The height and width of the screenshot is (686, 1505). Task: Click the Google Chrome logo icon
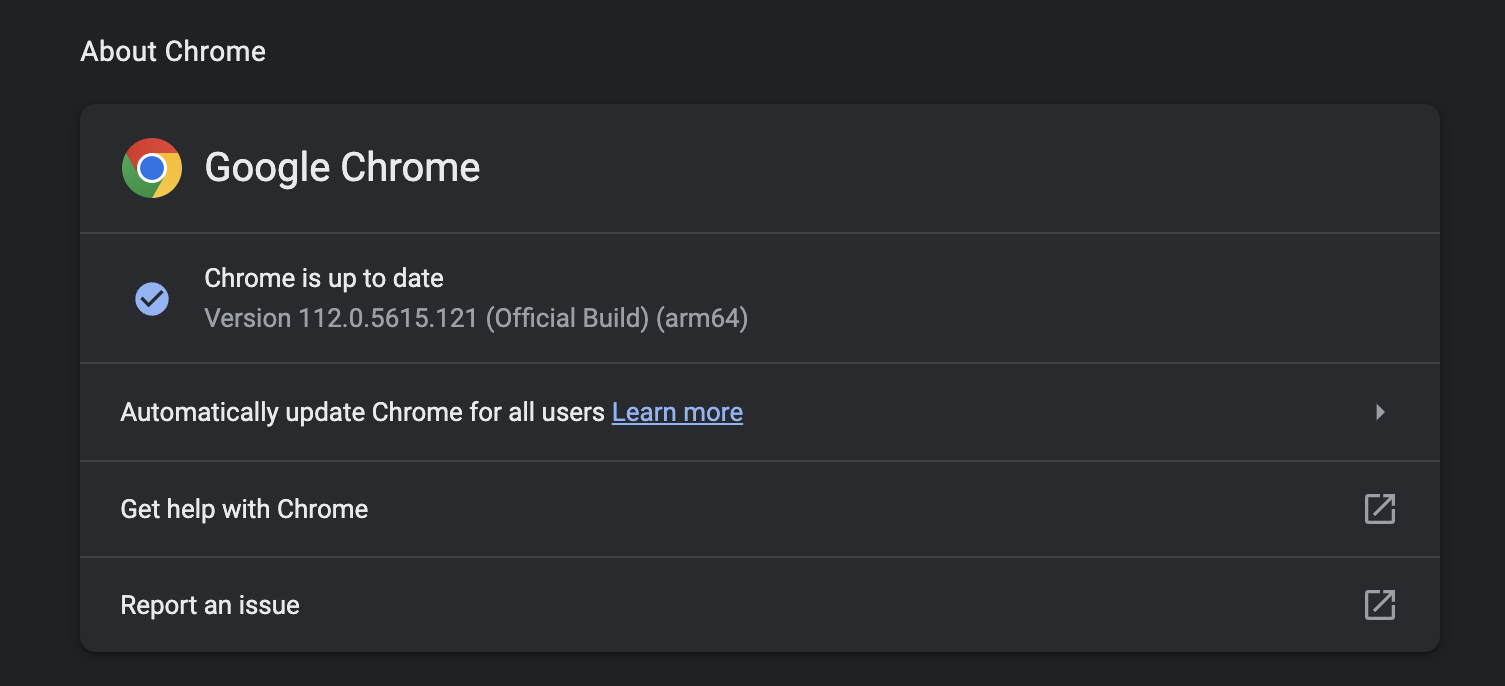152,168
